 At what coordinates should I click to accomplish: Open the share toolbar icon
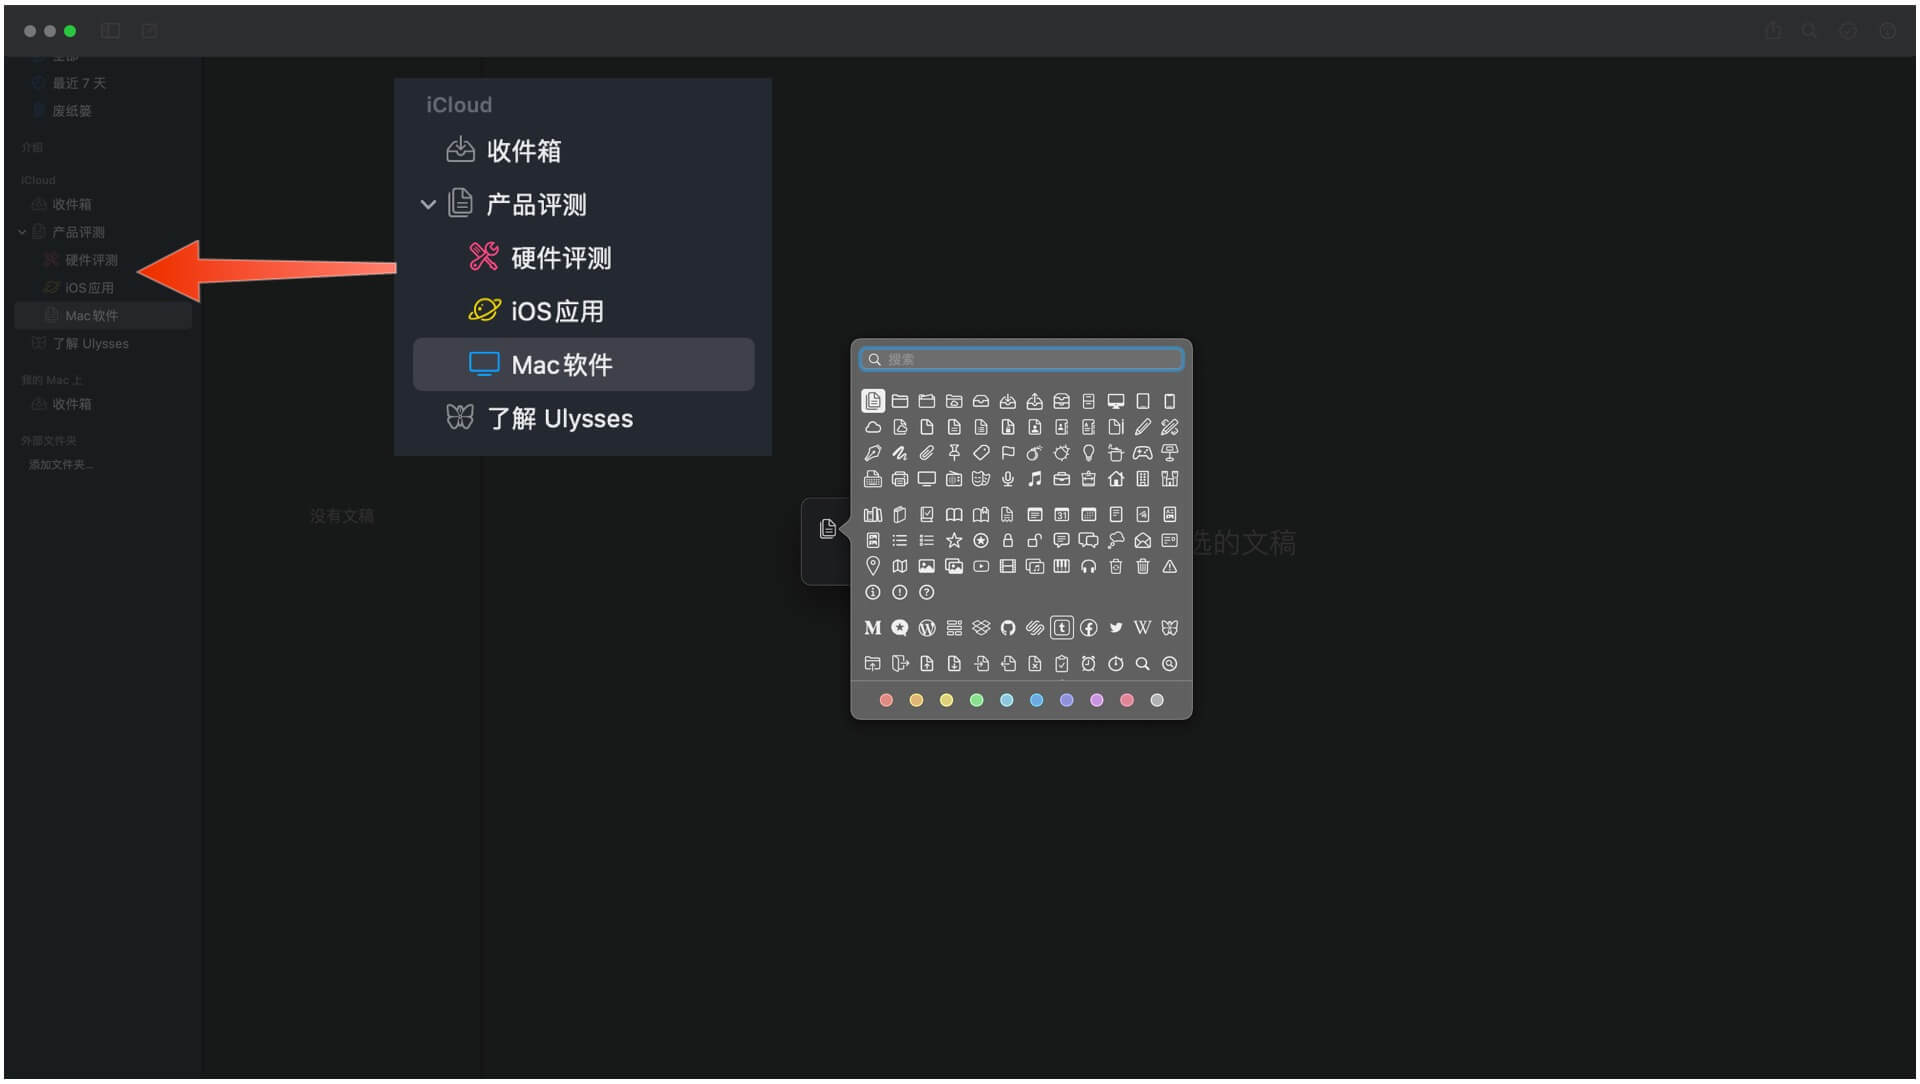(x=1773, y=31)
